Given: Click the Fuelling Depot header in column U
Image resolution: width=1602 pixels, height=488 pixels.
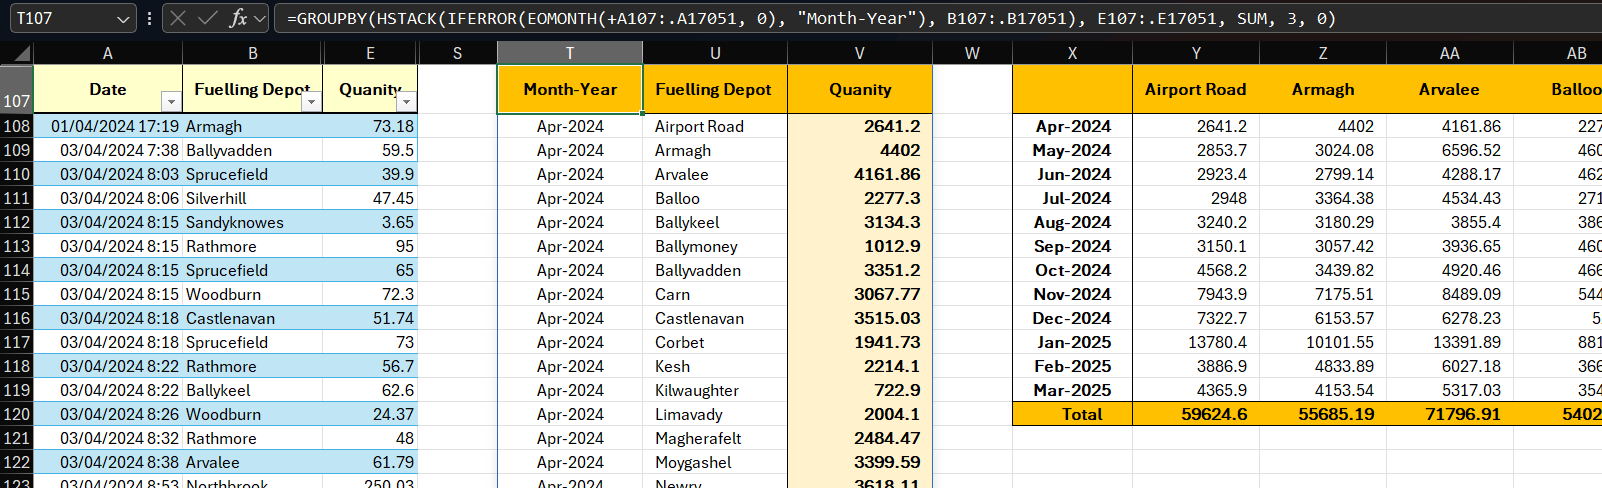Looking at the screenshot, I should coord(715,89).
